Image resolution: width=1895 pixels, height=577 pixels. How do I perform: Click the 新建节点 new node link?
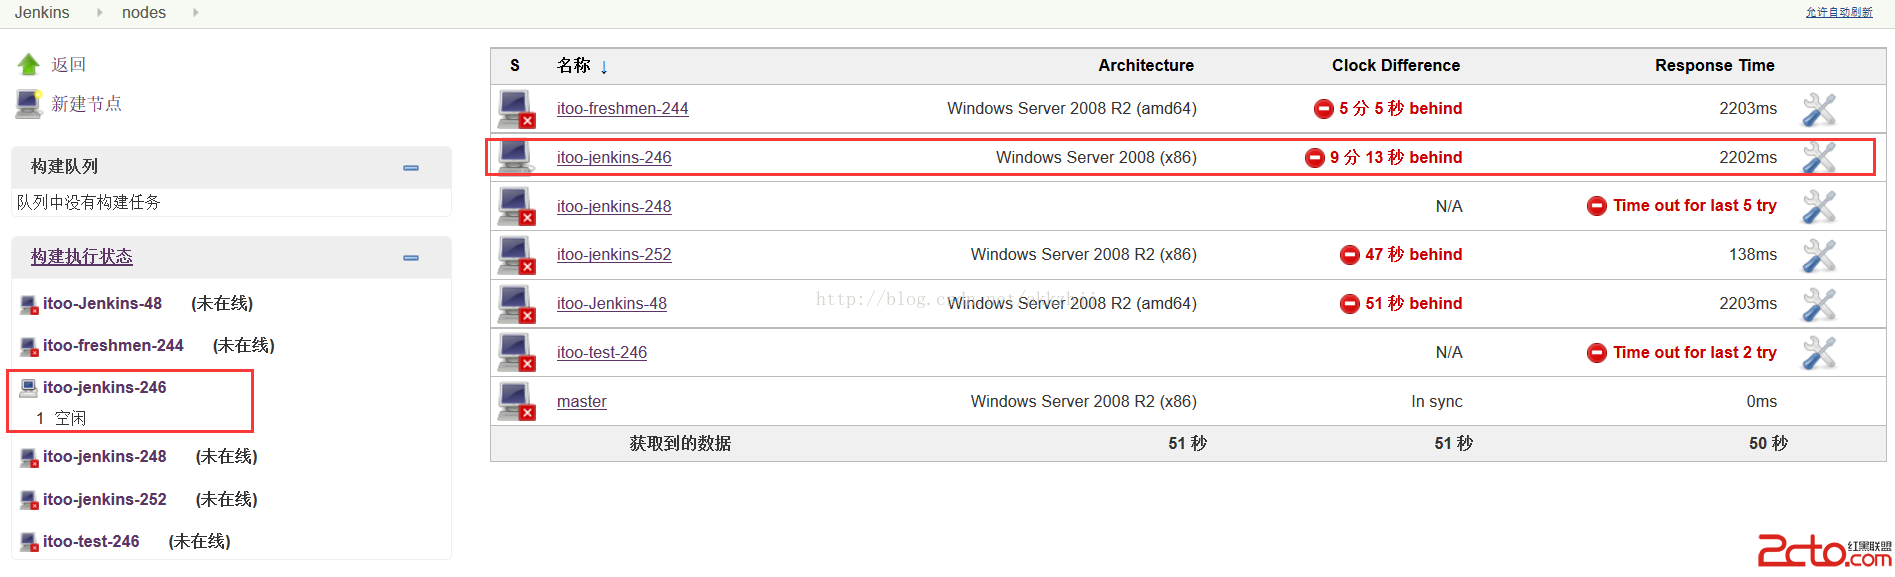coord(87,104)
